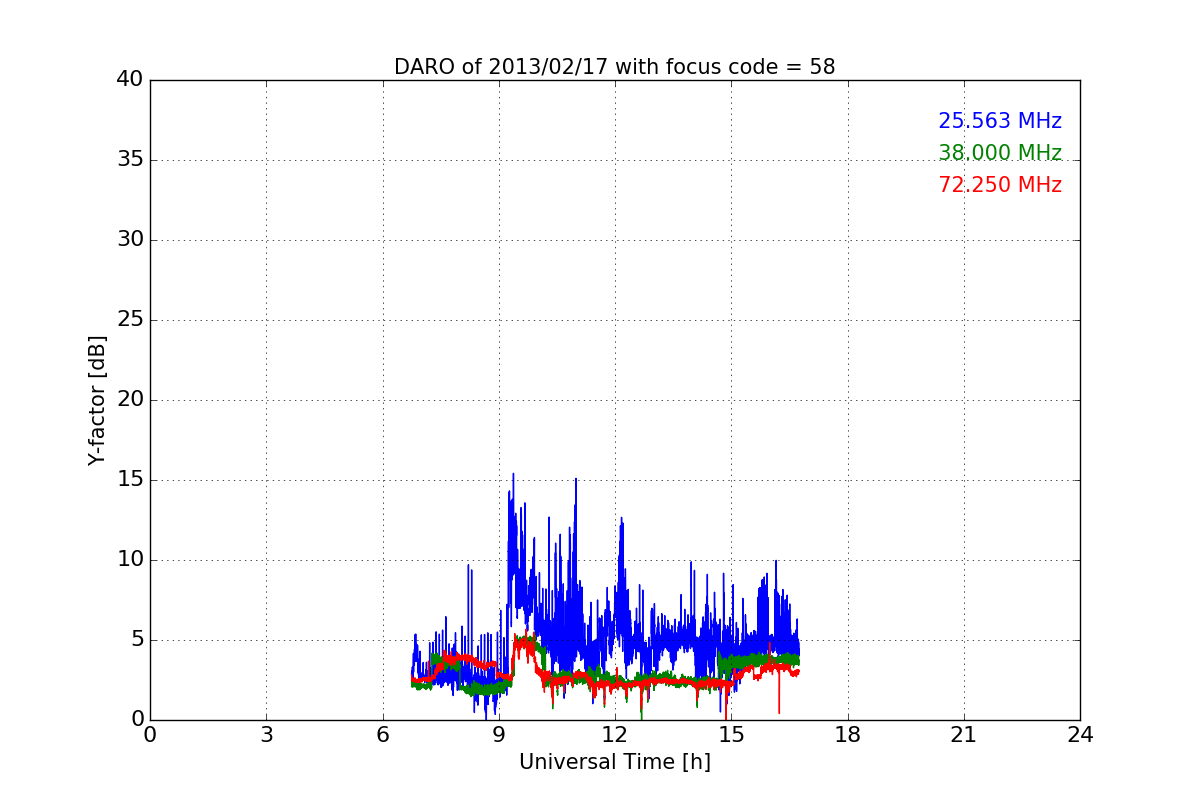This screenshot has width=1200, height=800.
Task: Click x-axis tick value 18
Action: (x=848, y=734)
